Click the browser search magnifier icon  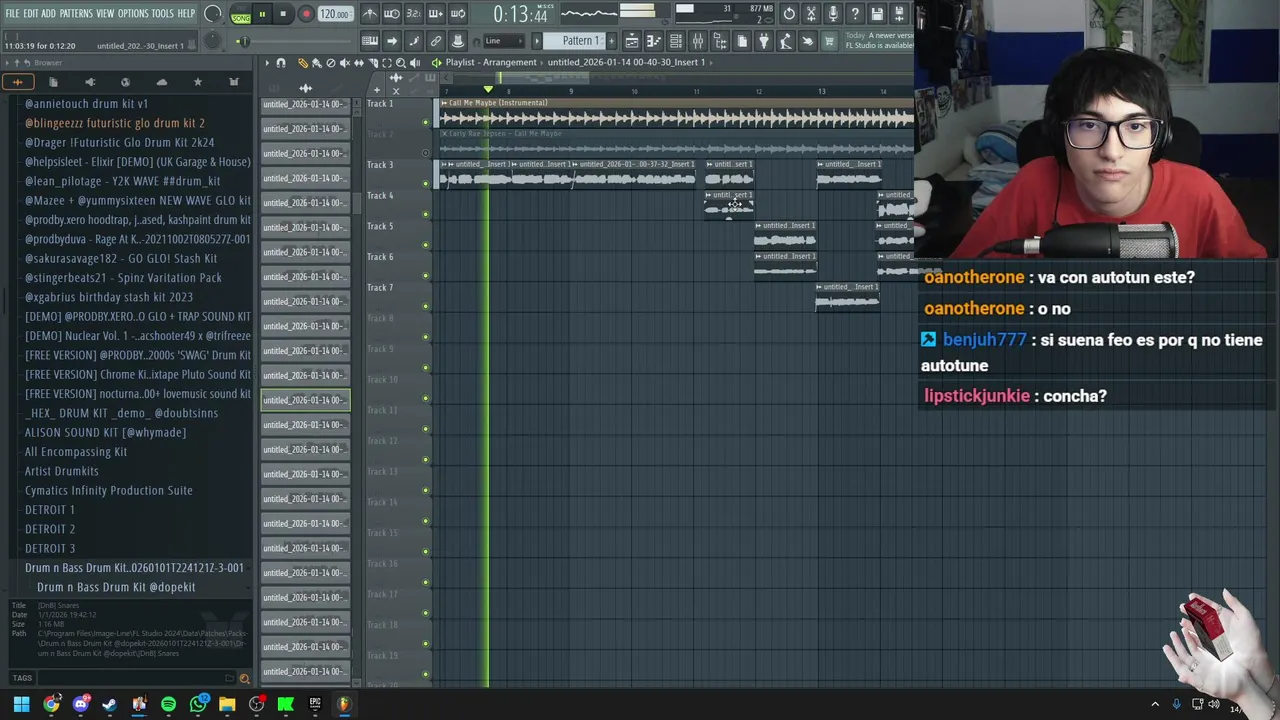tap(244, 678)
